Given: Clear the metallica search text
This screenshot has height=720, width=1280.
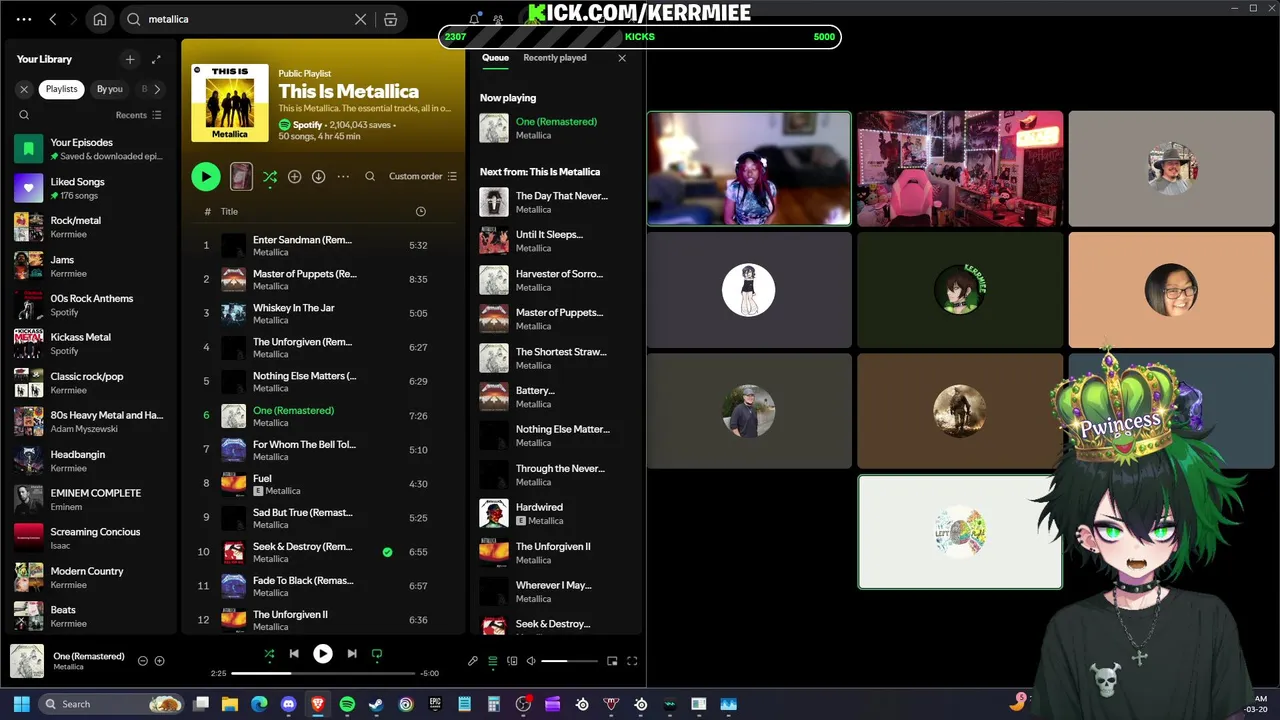Looking at the screenshot, I should coord(361,19).
